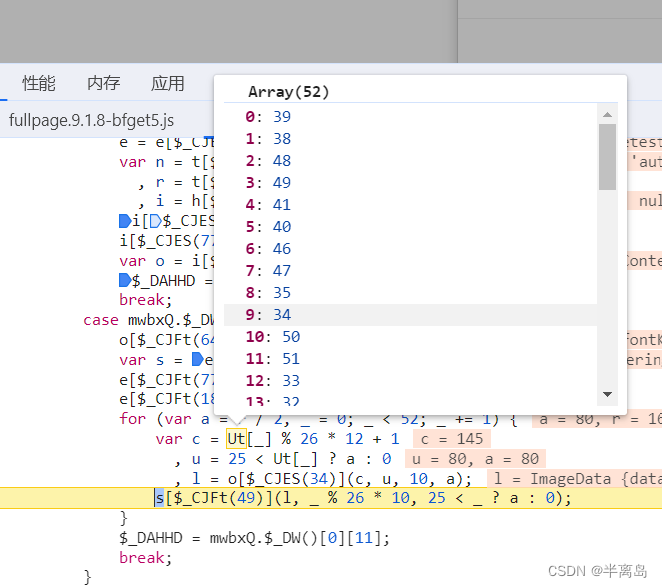This screenshot has height=587, width=662.
Task: Select array entry 3: 49
Action: click(410, 182)
